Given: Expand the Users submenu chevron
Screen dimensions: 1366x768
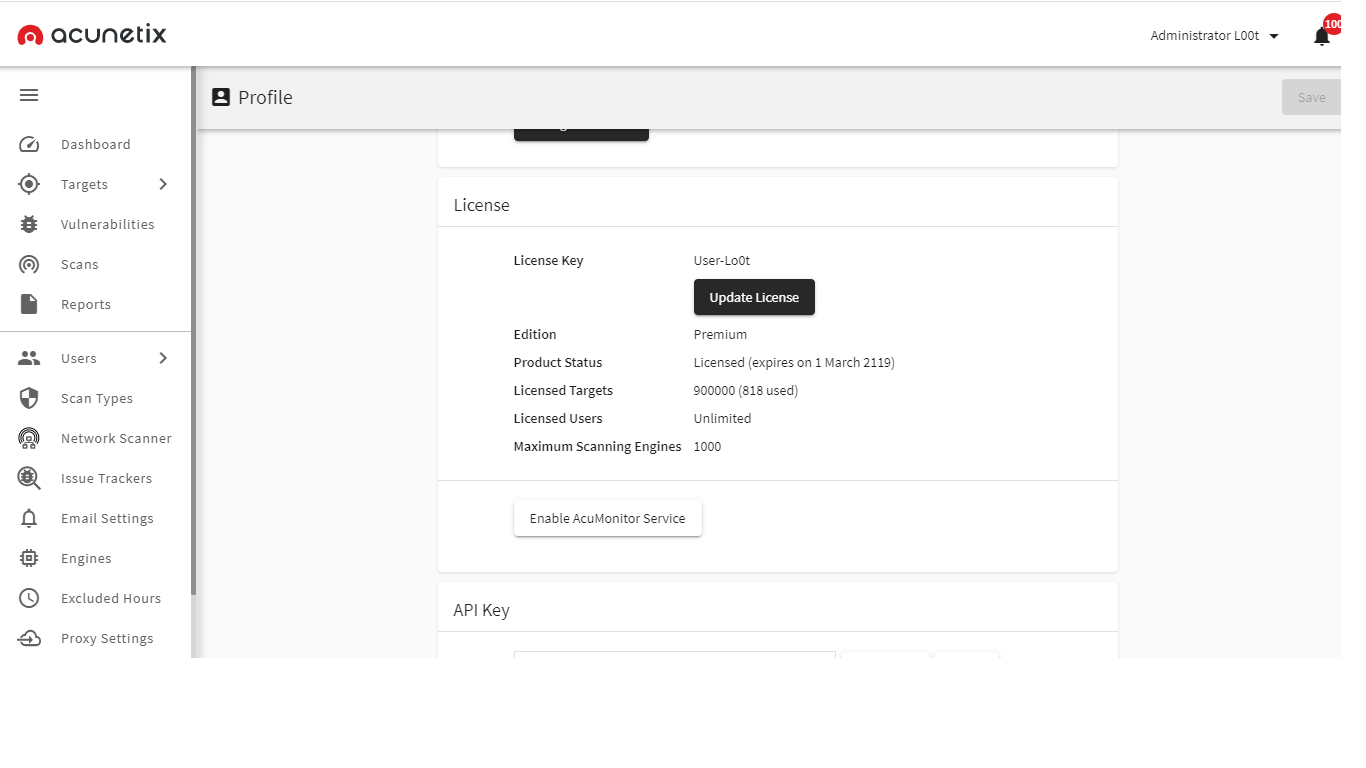Looking at the screenshot, I should click(163, 358).
